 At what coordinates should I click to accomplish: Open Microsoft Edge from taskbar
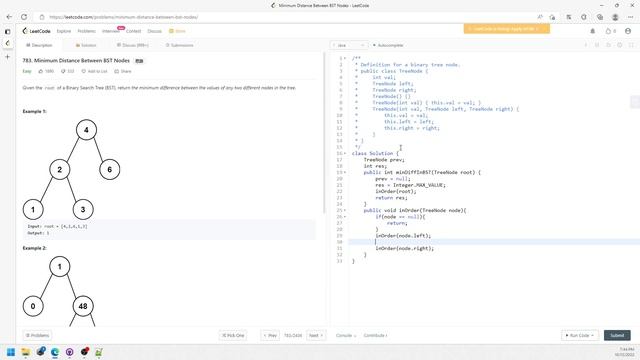point(55,352)
